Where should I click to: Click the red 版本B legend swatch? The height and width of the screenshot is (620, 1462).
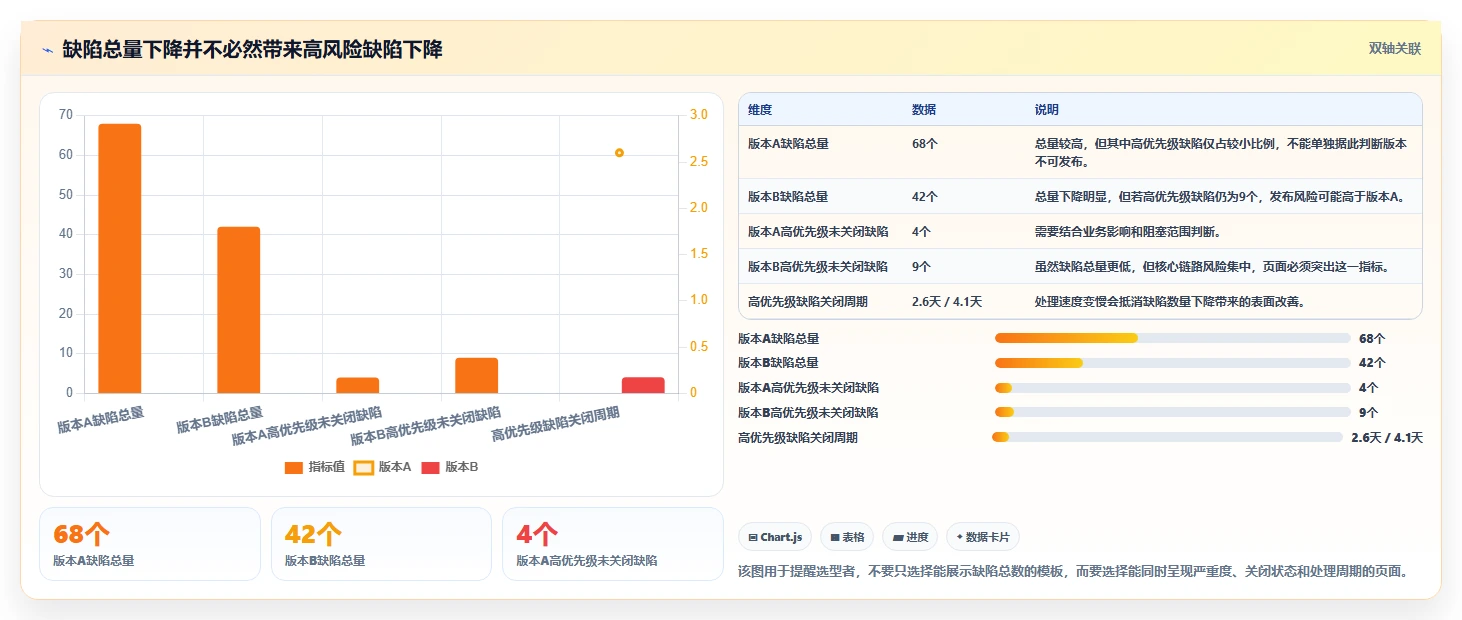[430, 467]
